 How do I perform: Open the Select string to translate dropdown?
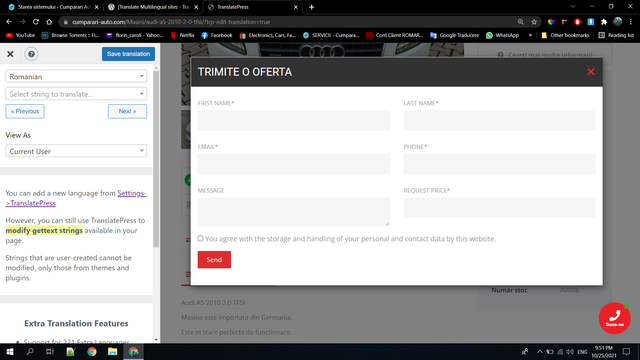(x=76, y=94)
